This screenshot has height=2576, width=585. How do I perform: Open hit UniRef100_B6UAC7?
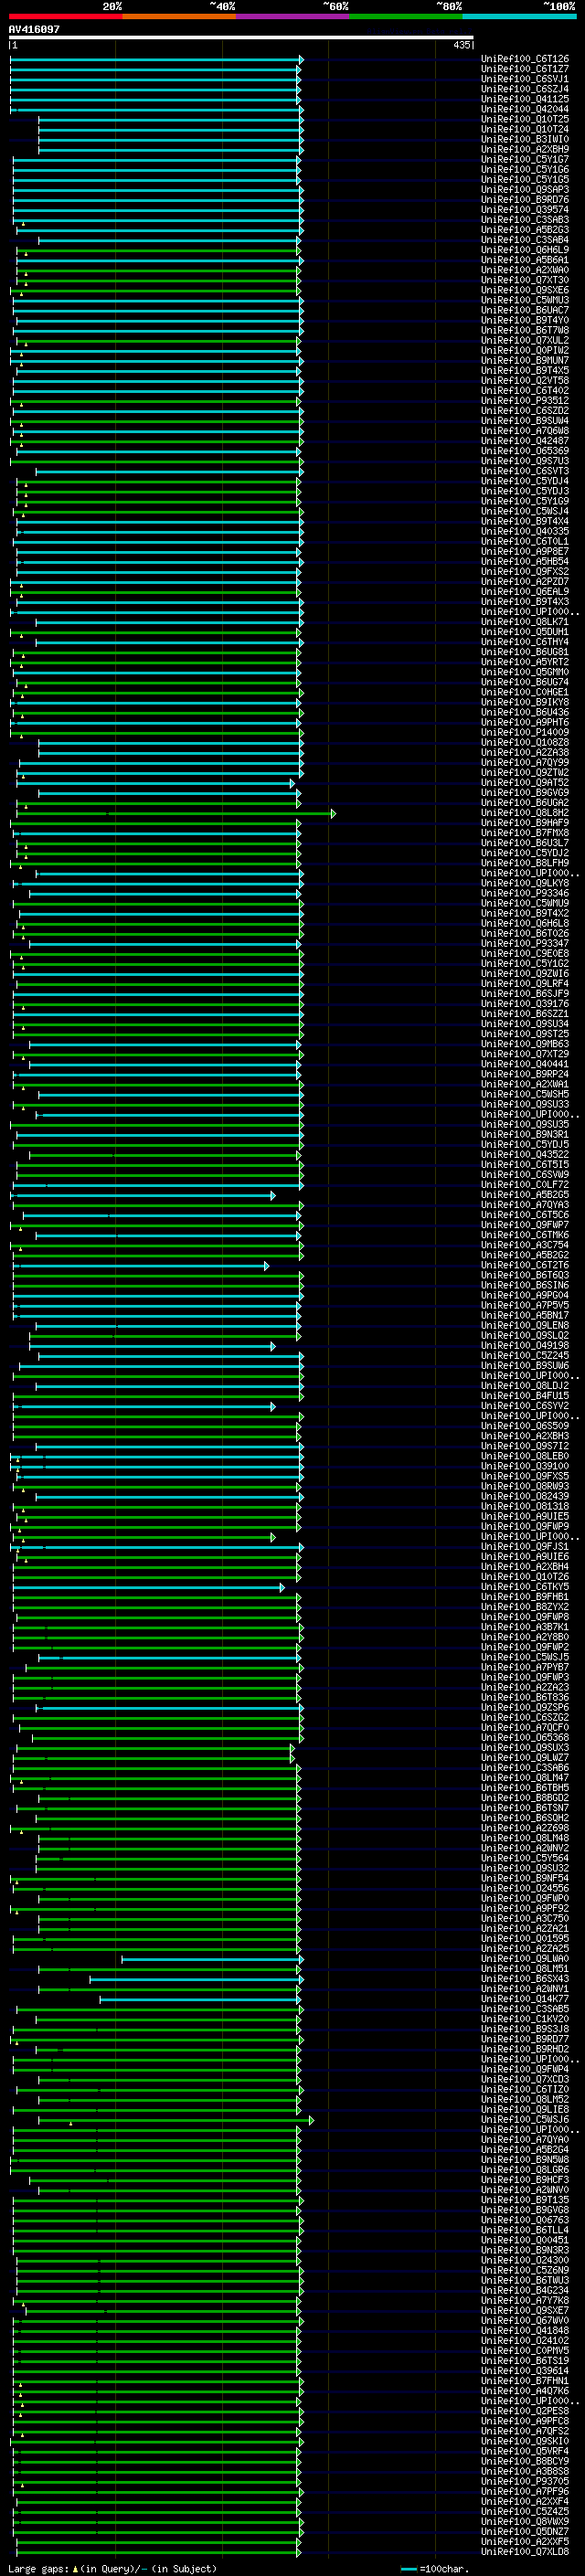(525, 310)
